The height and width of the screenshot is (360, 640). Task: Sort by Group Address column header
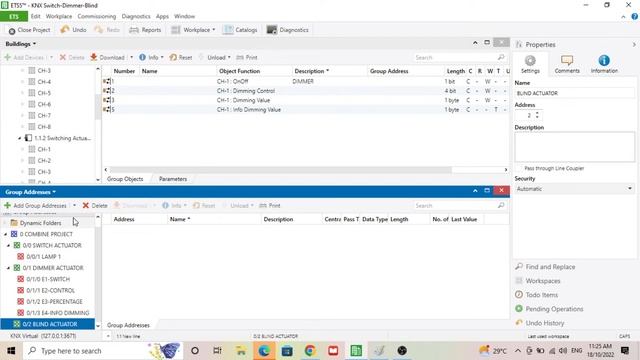point(389,71)
